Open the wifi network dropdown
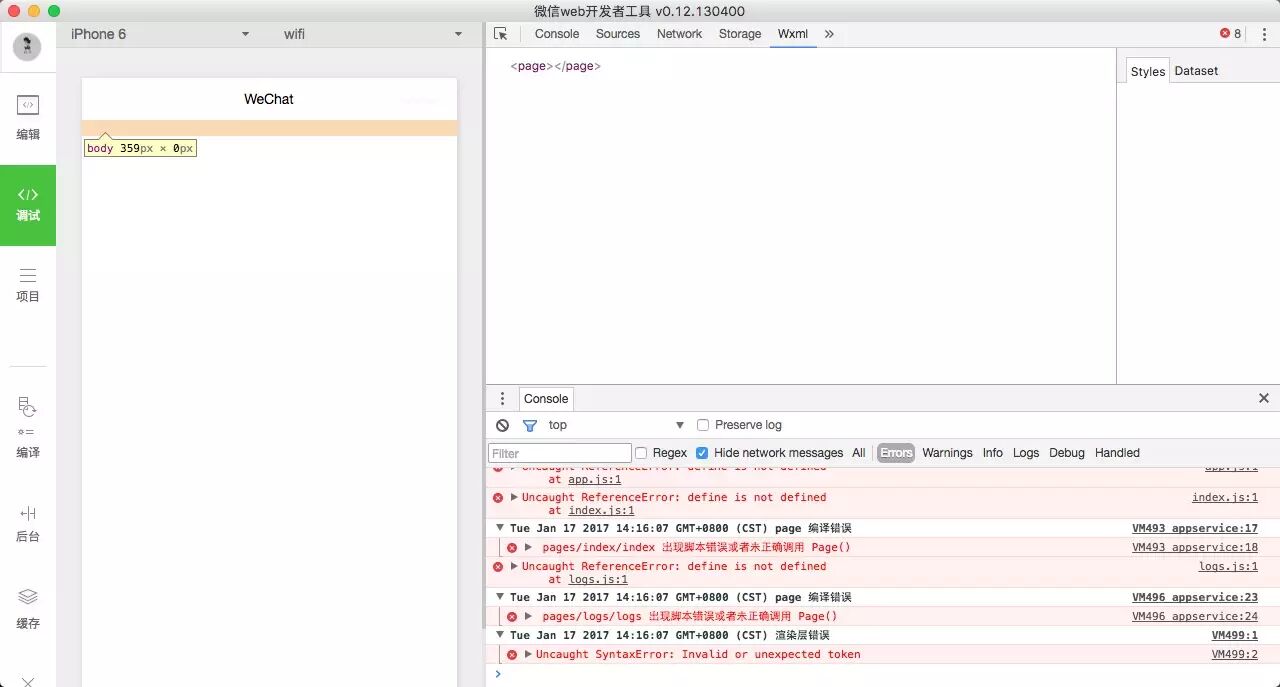 pyautogui.click(x=373, y=34)
